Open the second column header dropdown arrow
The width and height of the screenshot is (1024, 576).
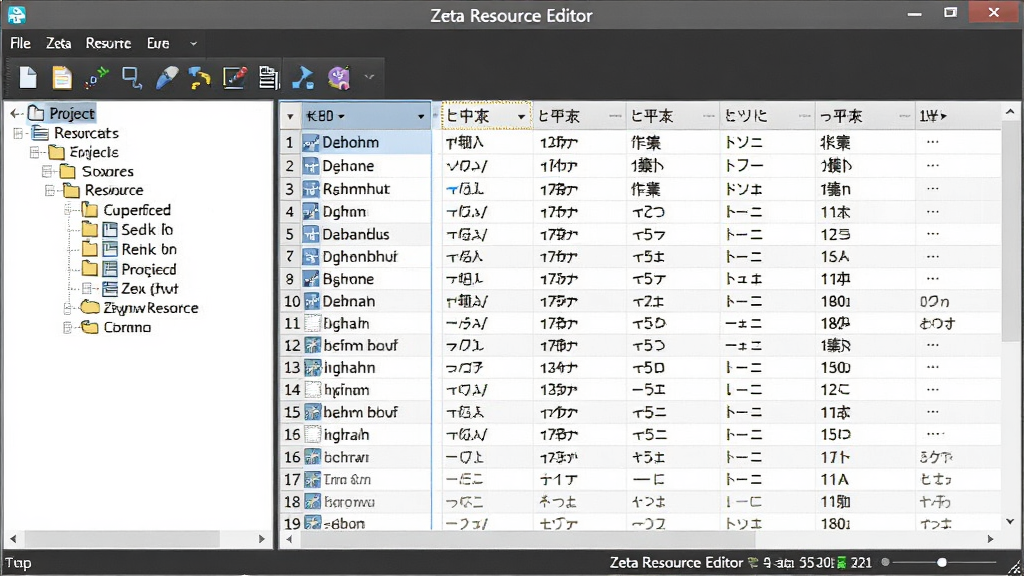point(521,117)
